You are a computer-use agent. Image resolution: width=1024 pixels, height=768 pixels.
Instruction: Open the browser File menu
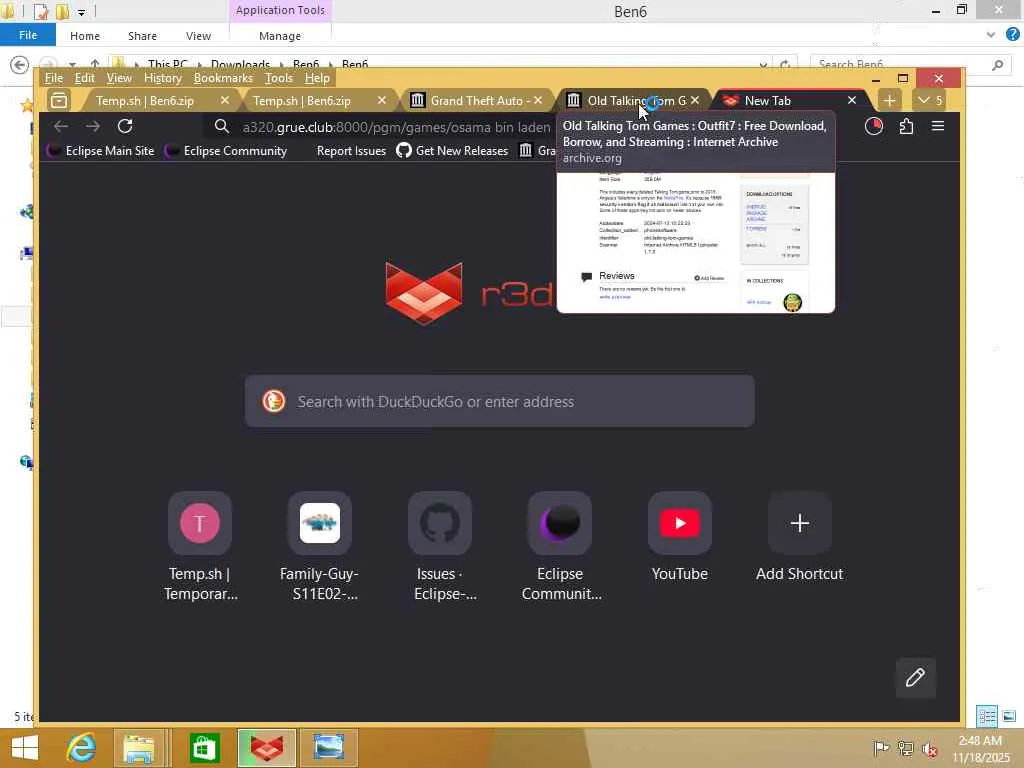(54, 78)
